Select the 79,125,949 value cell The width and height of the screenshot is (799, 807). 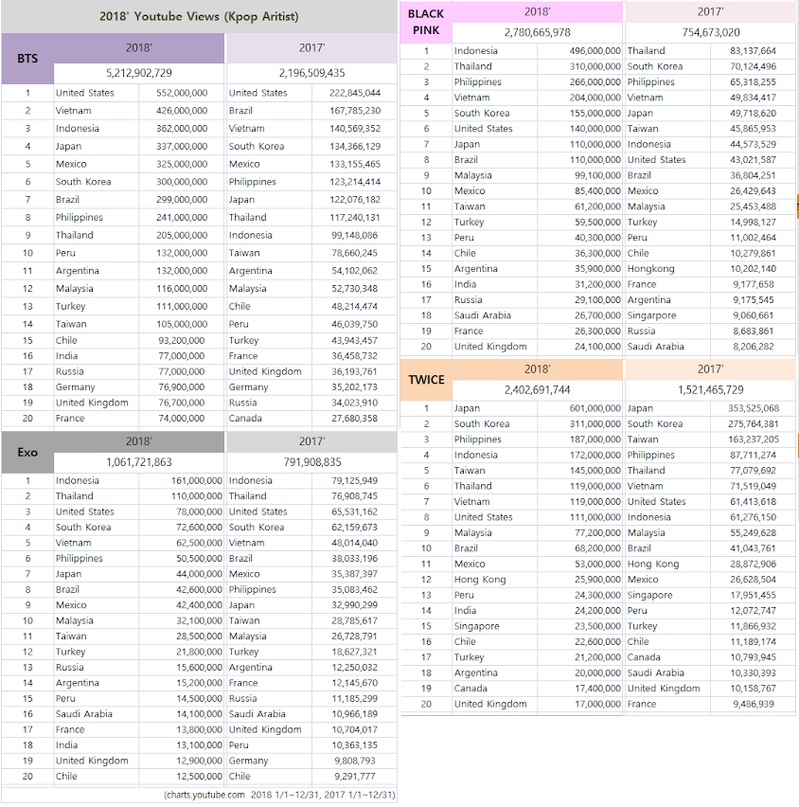click(355, 481)
